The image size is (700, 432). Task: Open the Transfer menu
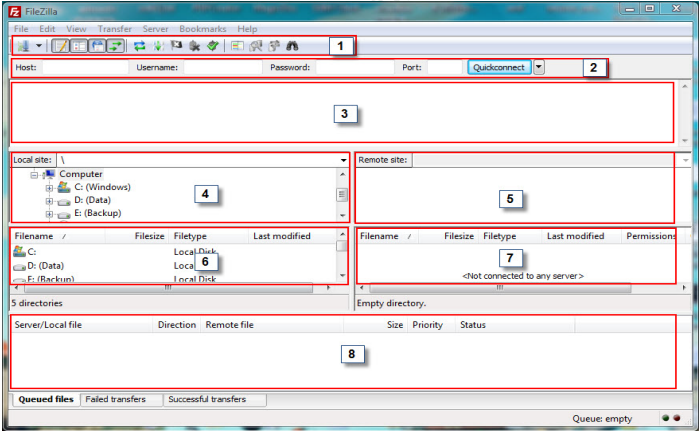tap(115, 29)
